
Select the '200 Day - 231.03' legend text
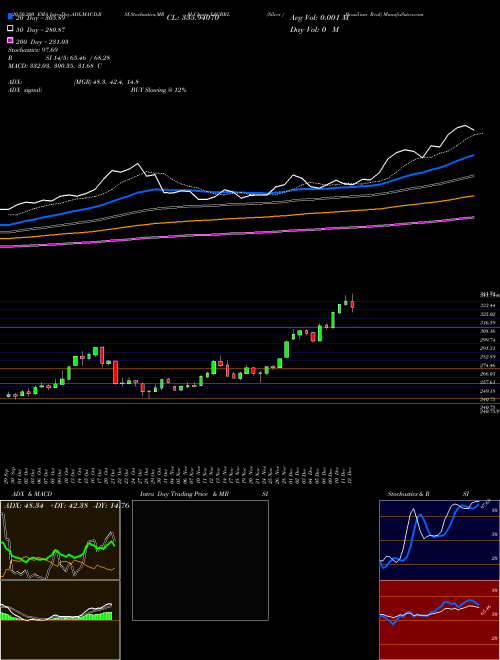(42, 42)
